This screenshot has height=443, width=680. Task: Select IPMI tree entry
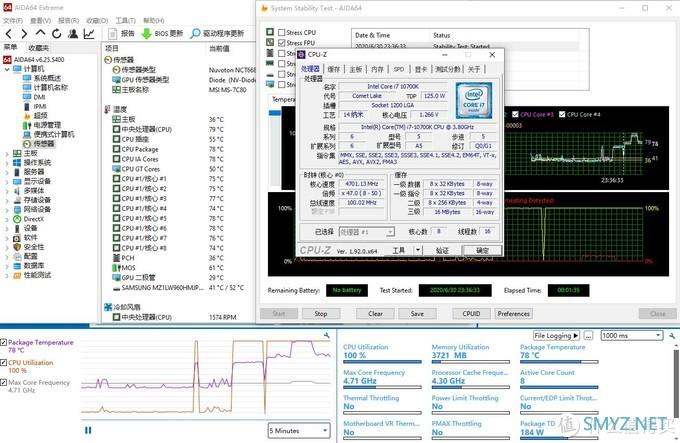35,106
